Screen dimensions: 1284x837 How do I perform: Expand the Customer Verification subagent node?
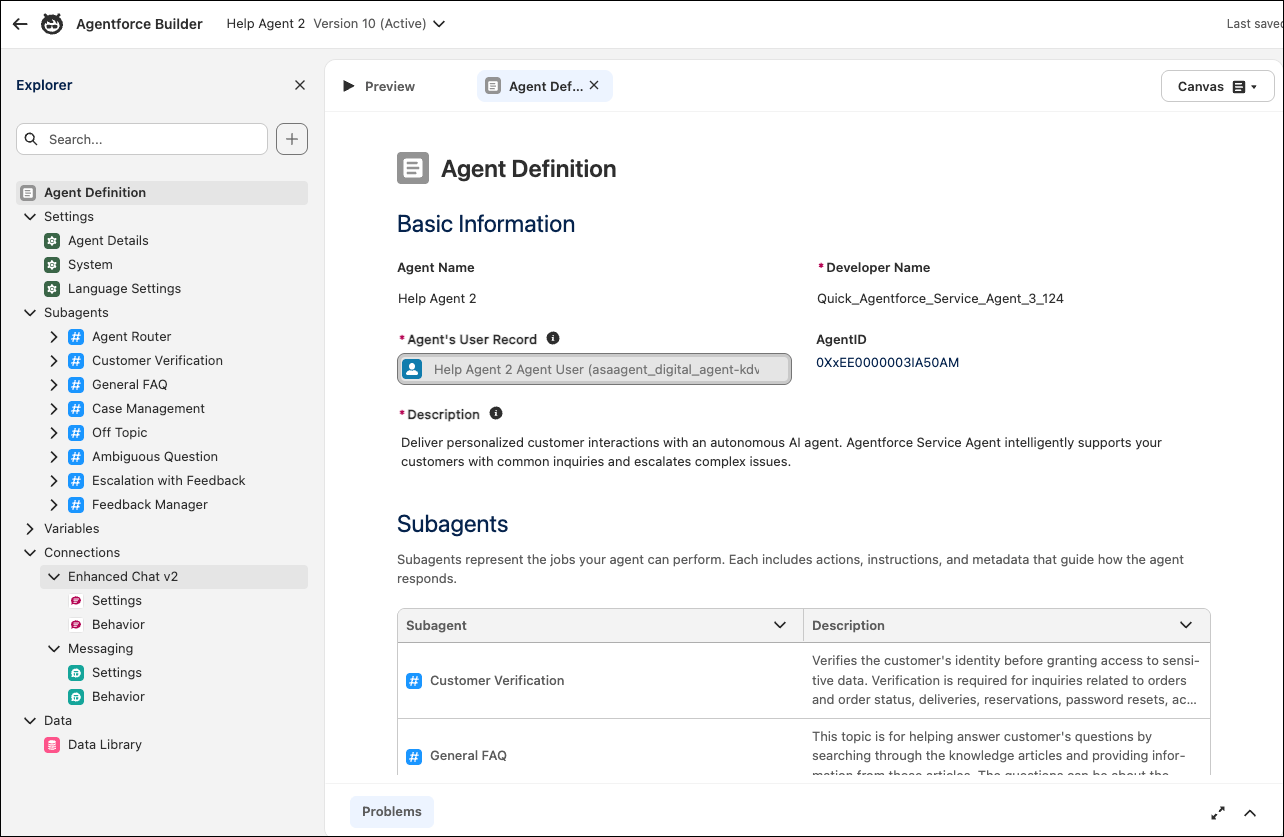(x=54, y=361)
